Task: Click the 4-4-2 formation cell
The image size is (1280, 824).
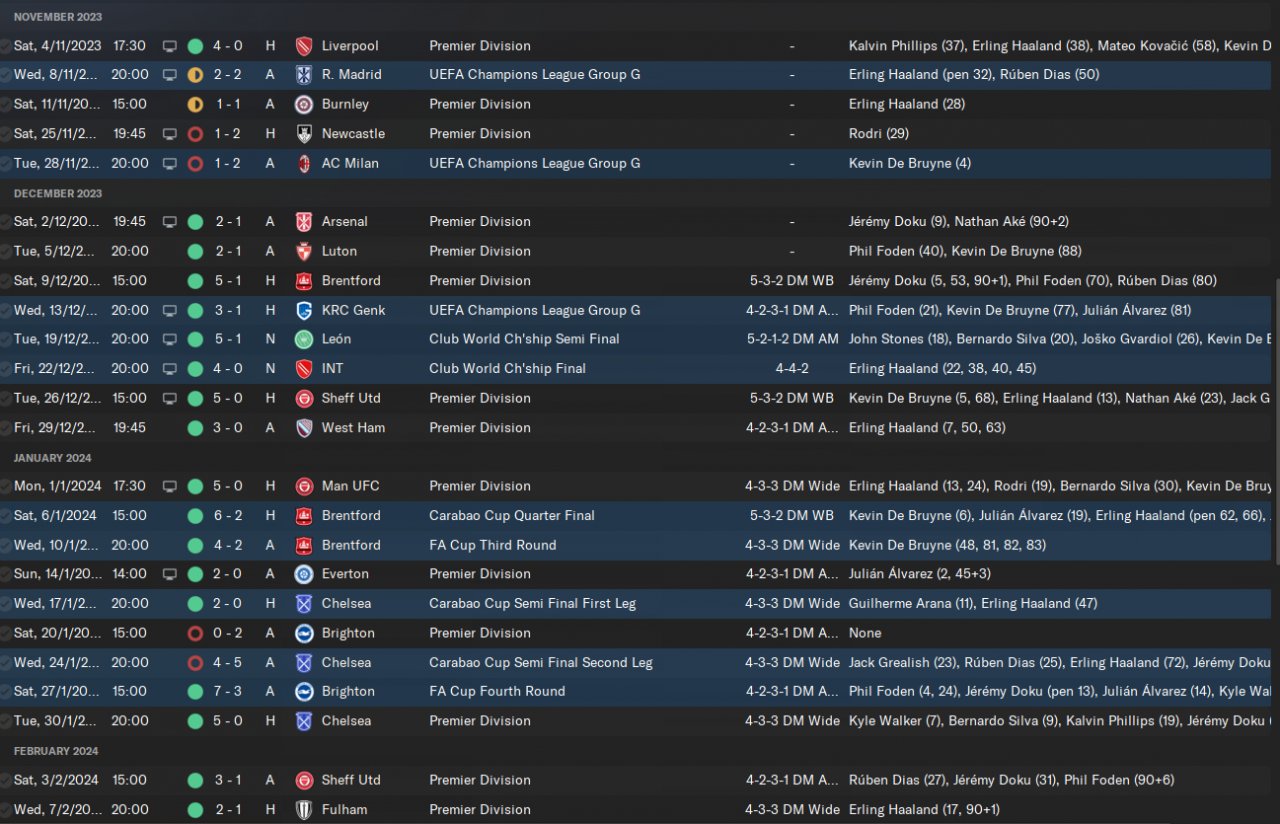Action: click(792, 369)
